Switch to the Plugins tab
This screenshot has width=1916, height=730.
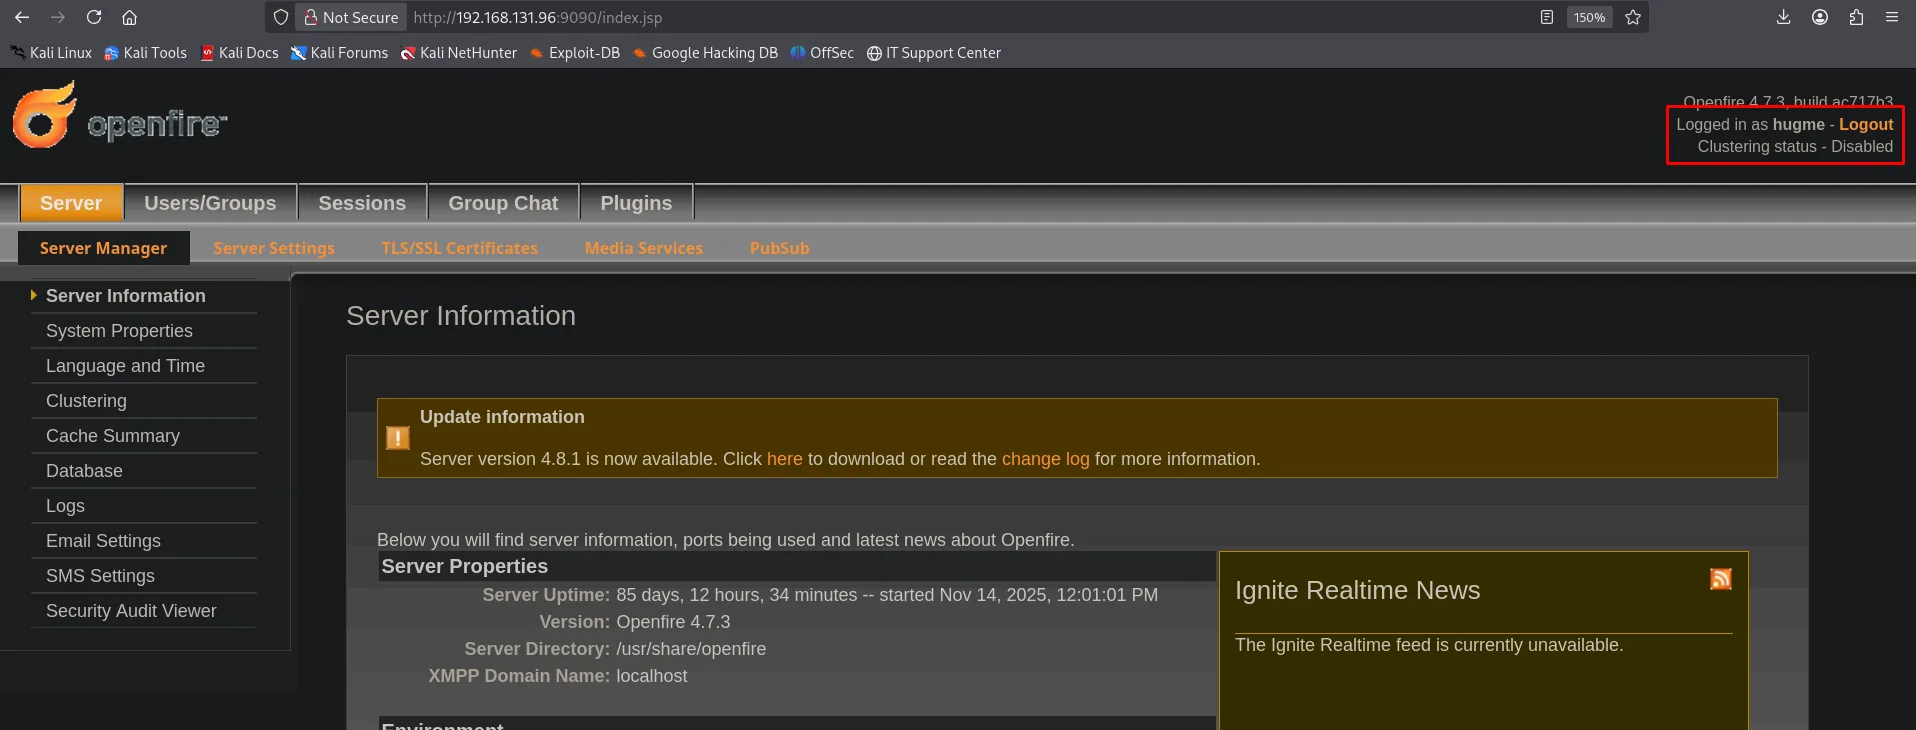(636, 203)
